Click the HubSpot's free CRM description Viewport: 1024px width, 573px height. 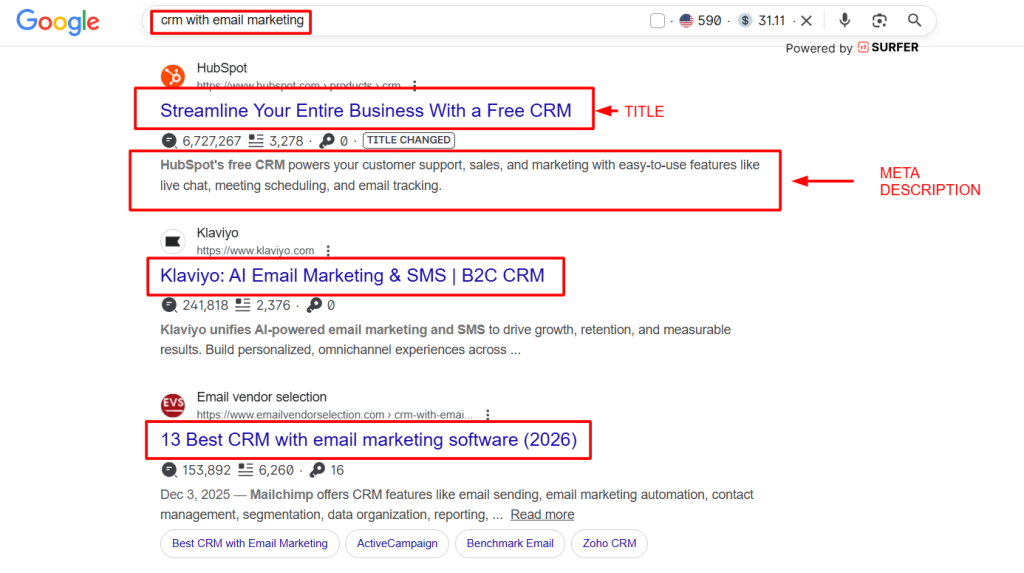click(x=460, y=175)
